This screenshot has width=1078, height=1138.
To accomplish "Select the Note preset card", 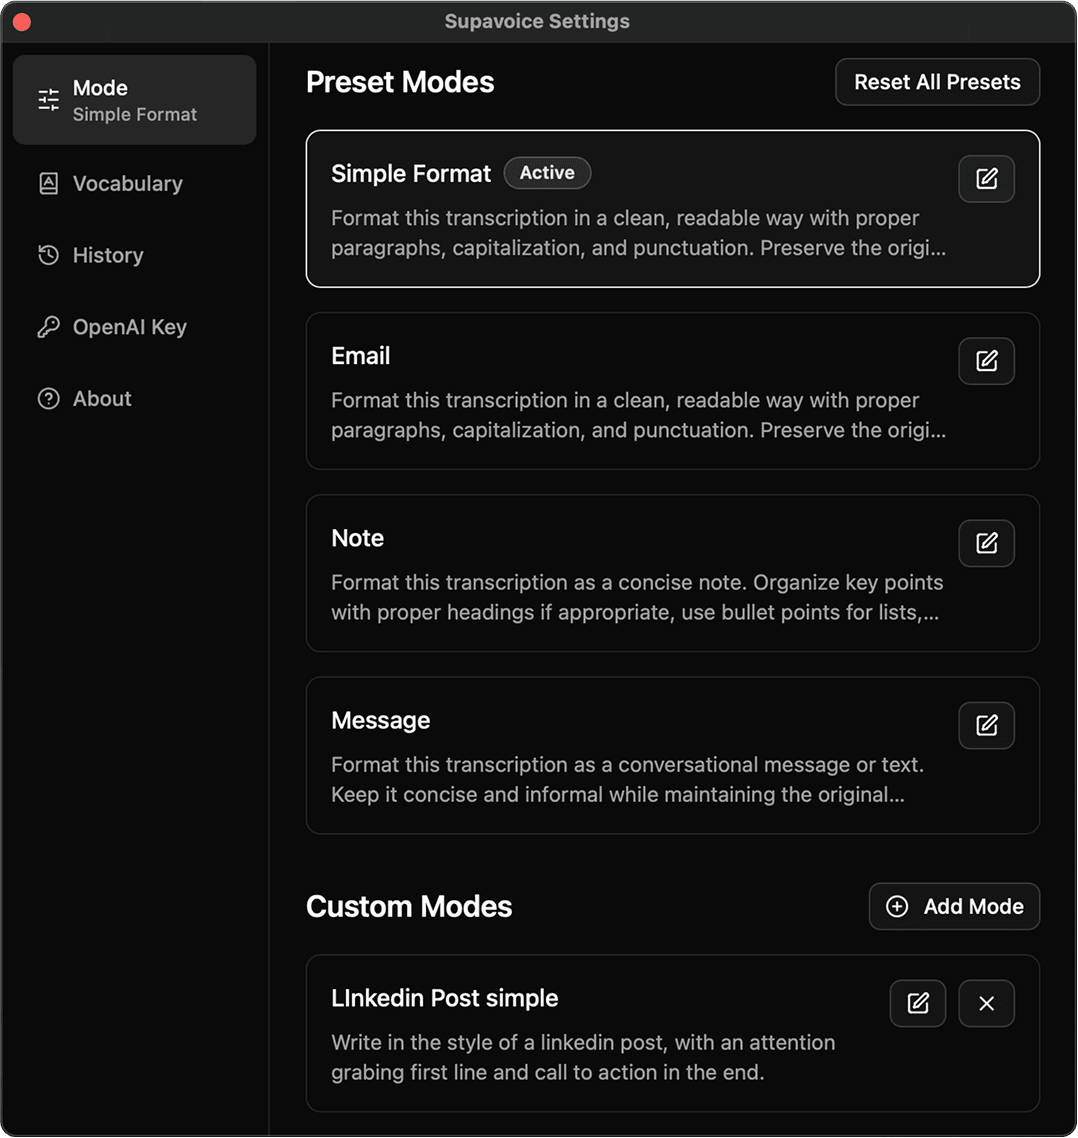I will point(672,573).
